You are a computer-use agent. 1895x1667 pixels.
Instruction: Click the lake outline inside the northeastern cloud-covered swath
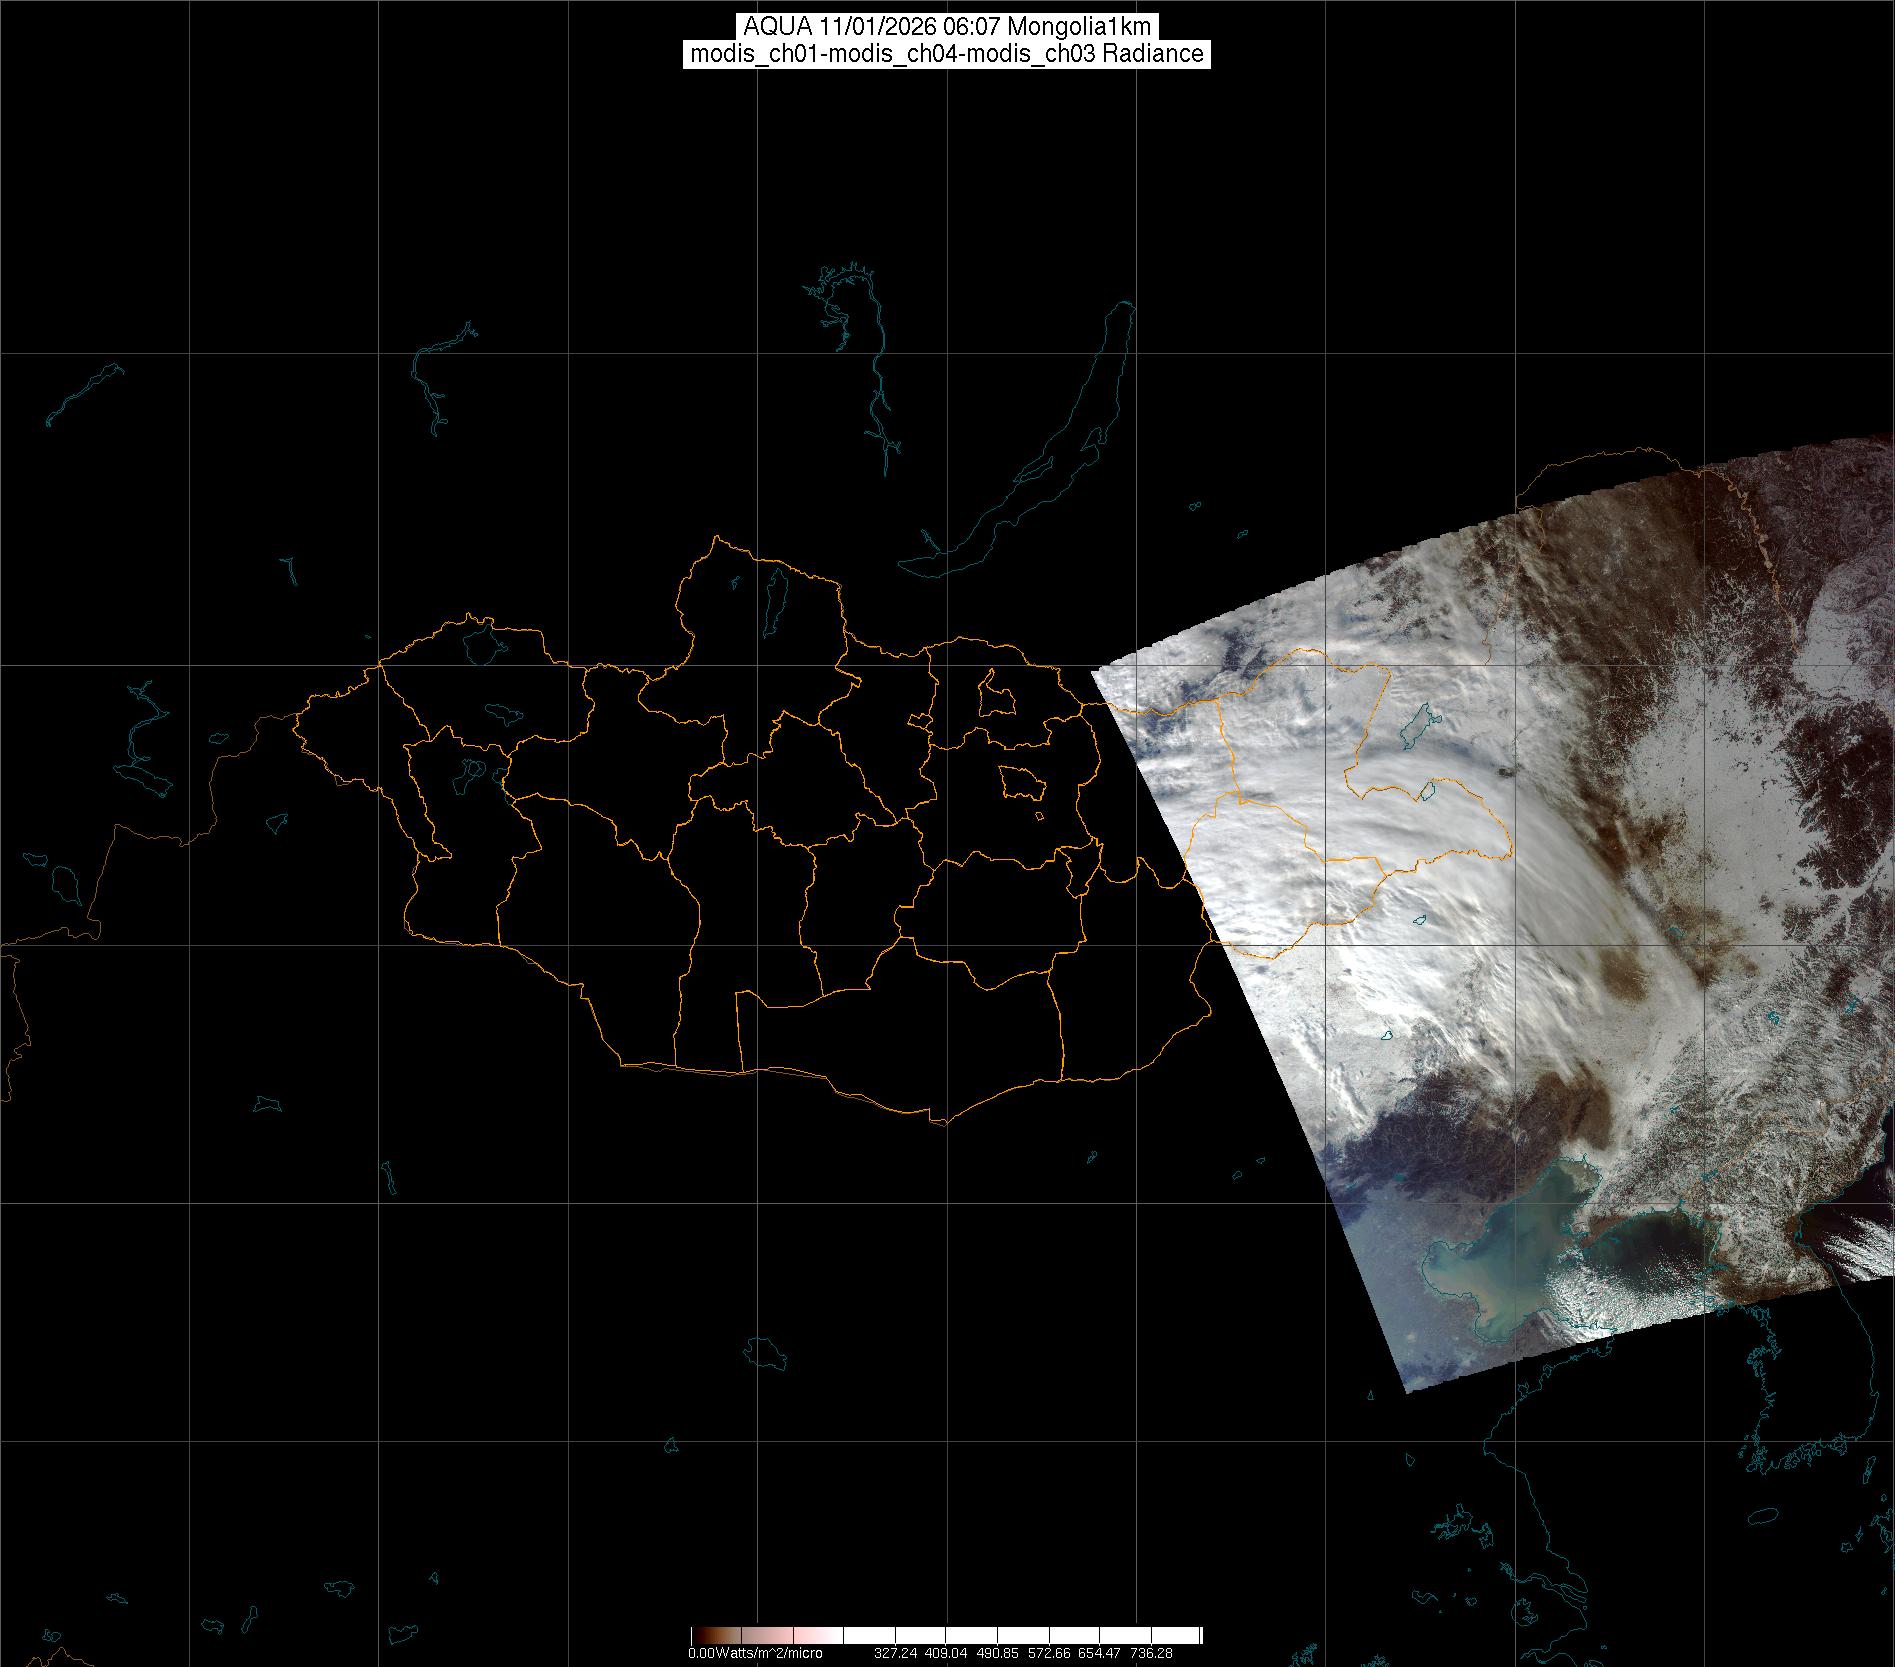(x=1418, y=727)
